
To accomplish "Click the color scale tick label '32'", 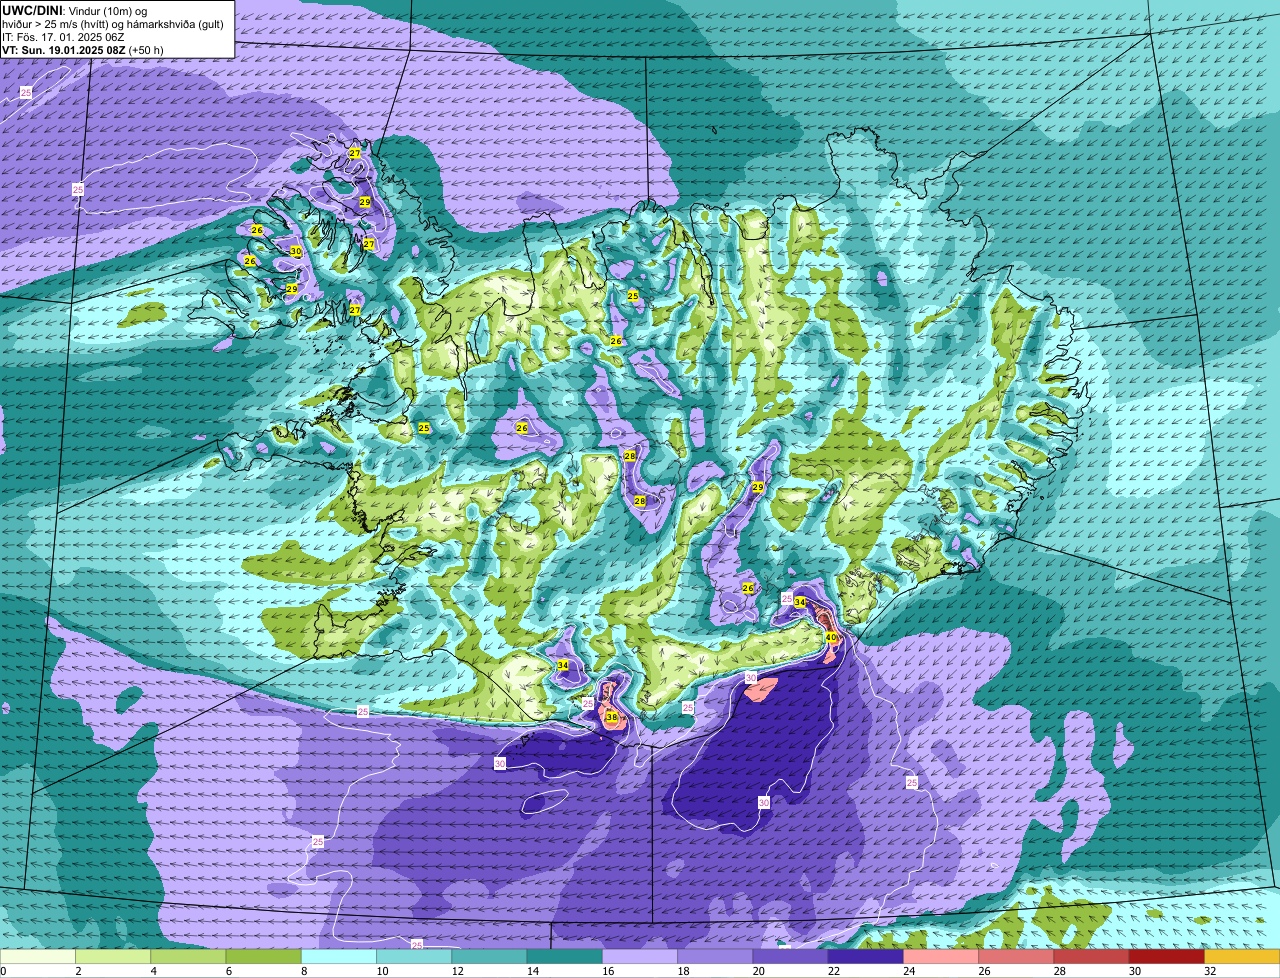I will coord(1208,971).
